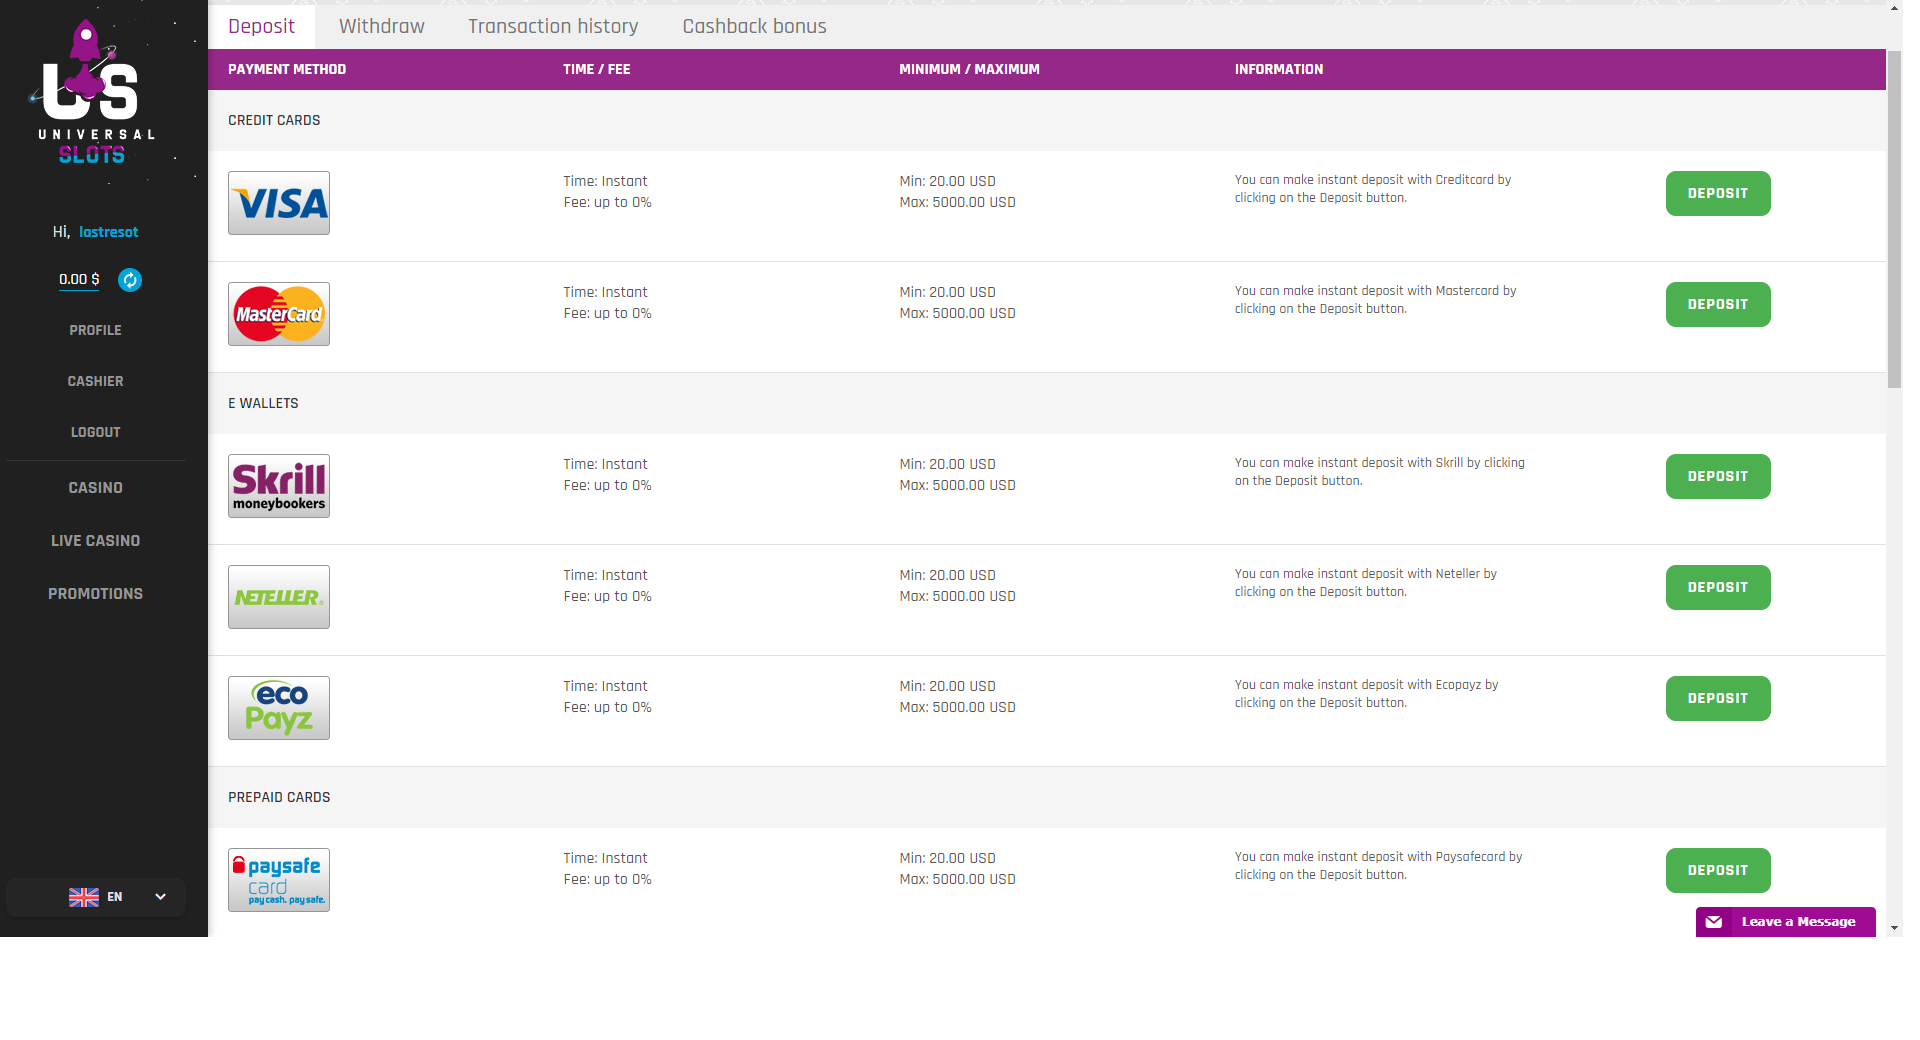Screen dimensions: 1920x1040
Task: Switch to the Withdraw tab
Action: pos(381,26)
